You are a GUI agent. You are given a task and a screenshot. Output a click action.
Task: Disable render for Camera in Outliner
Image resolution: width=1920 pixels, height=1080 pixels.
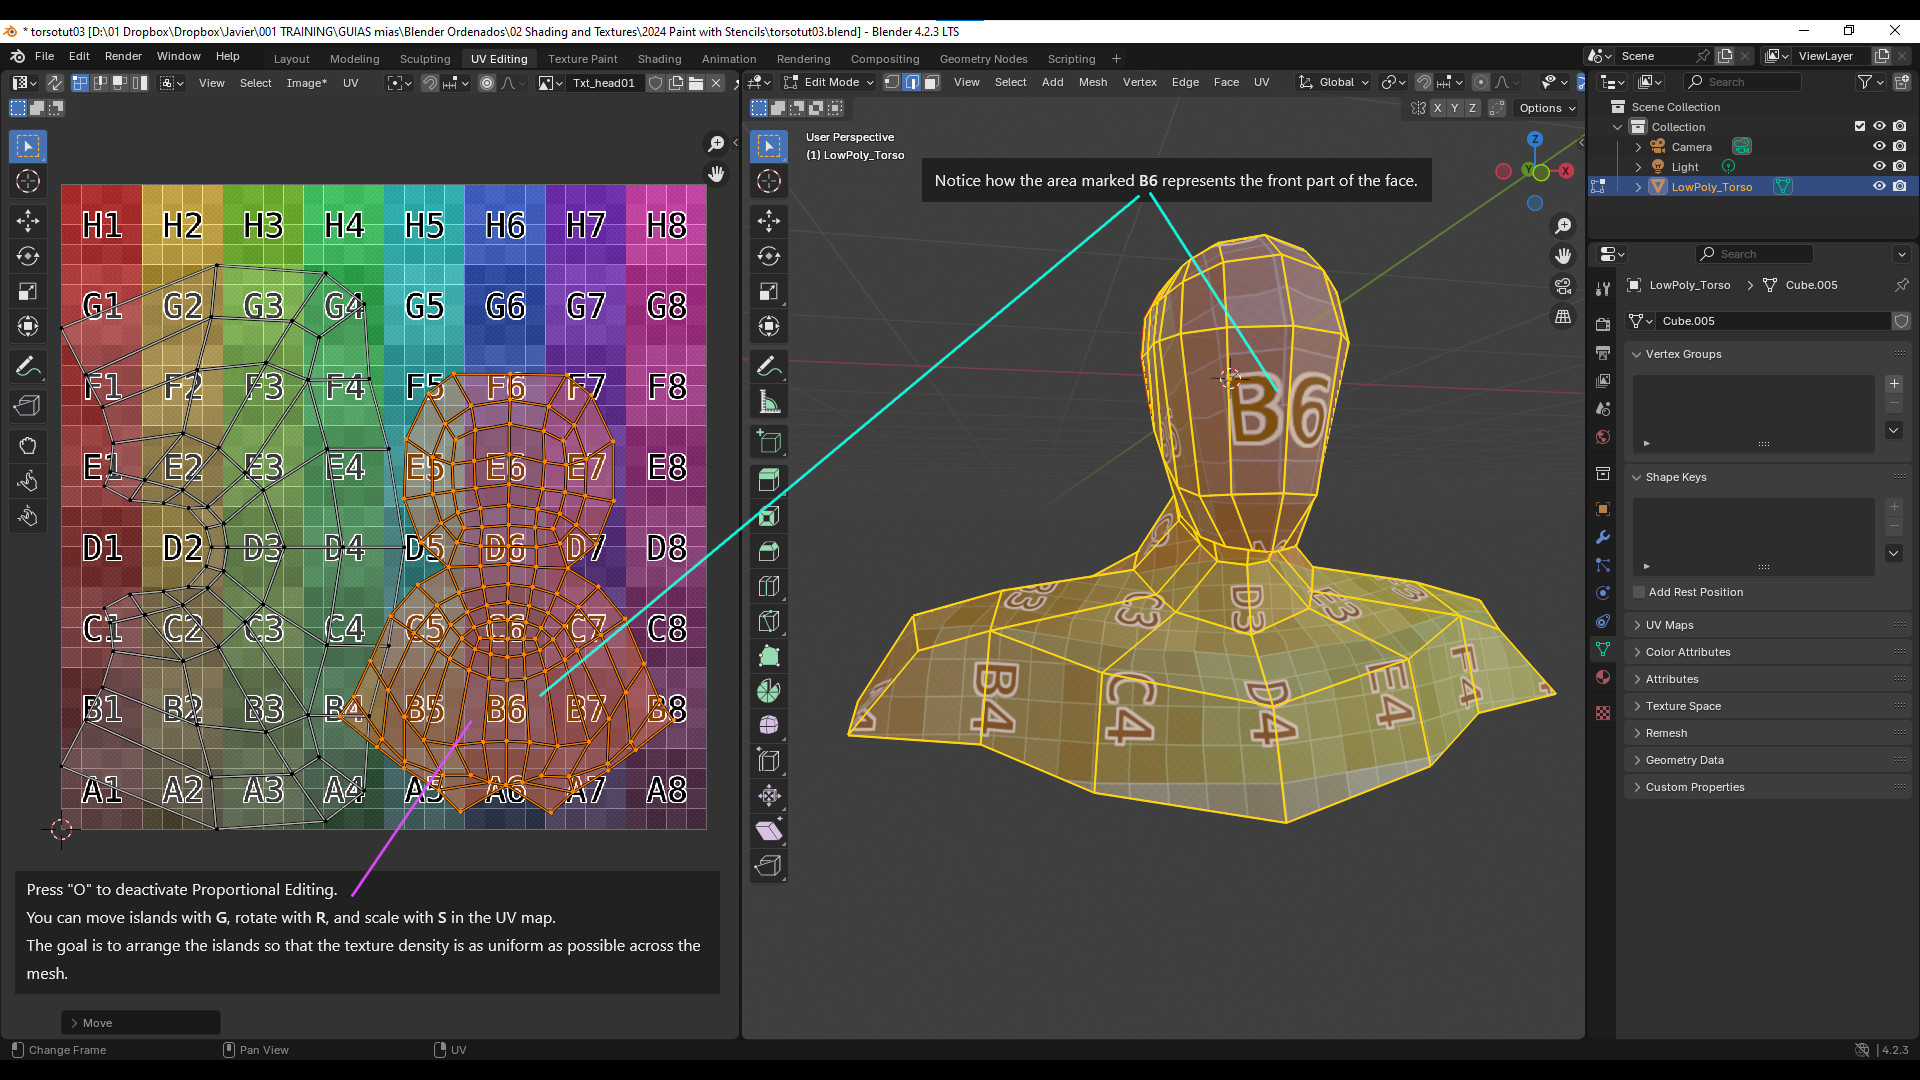tap(1899, 146)
